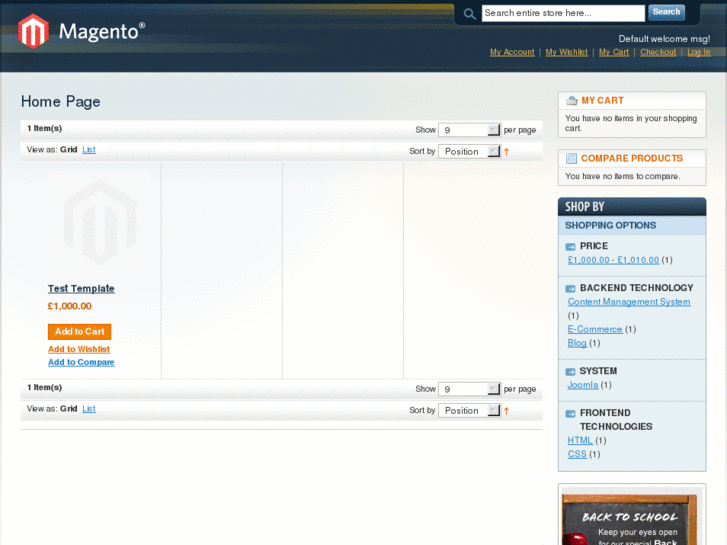This screenshot has height=545, width=727.
Task: Open Test Template product image
Action: (100, 223)
